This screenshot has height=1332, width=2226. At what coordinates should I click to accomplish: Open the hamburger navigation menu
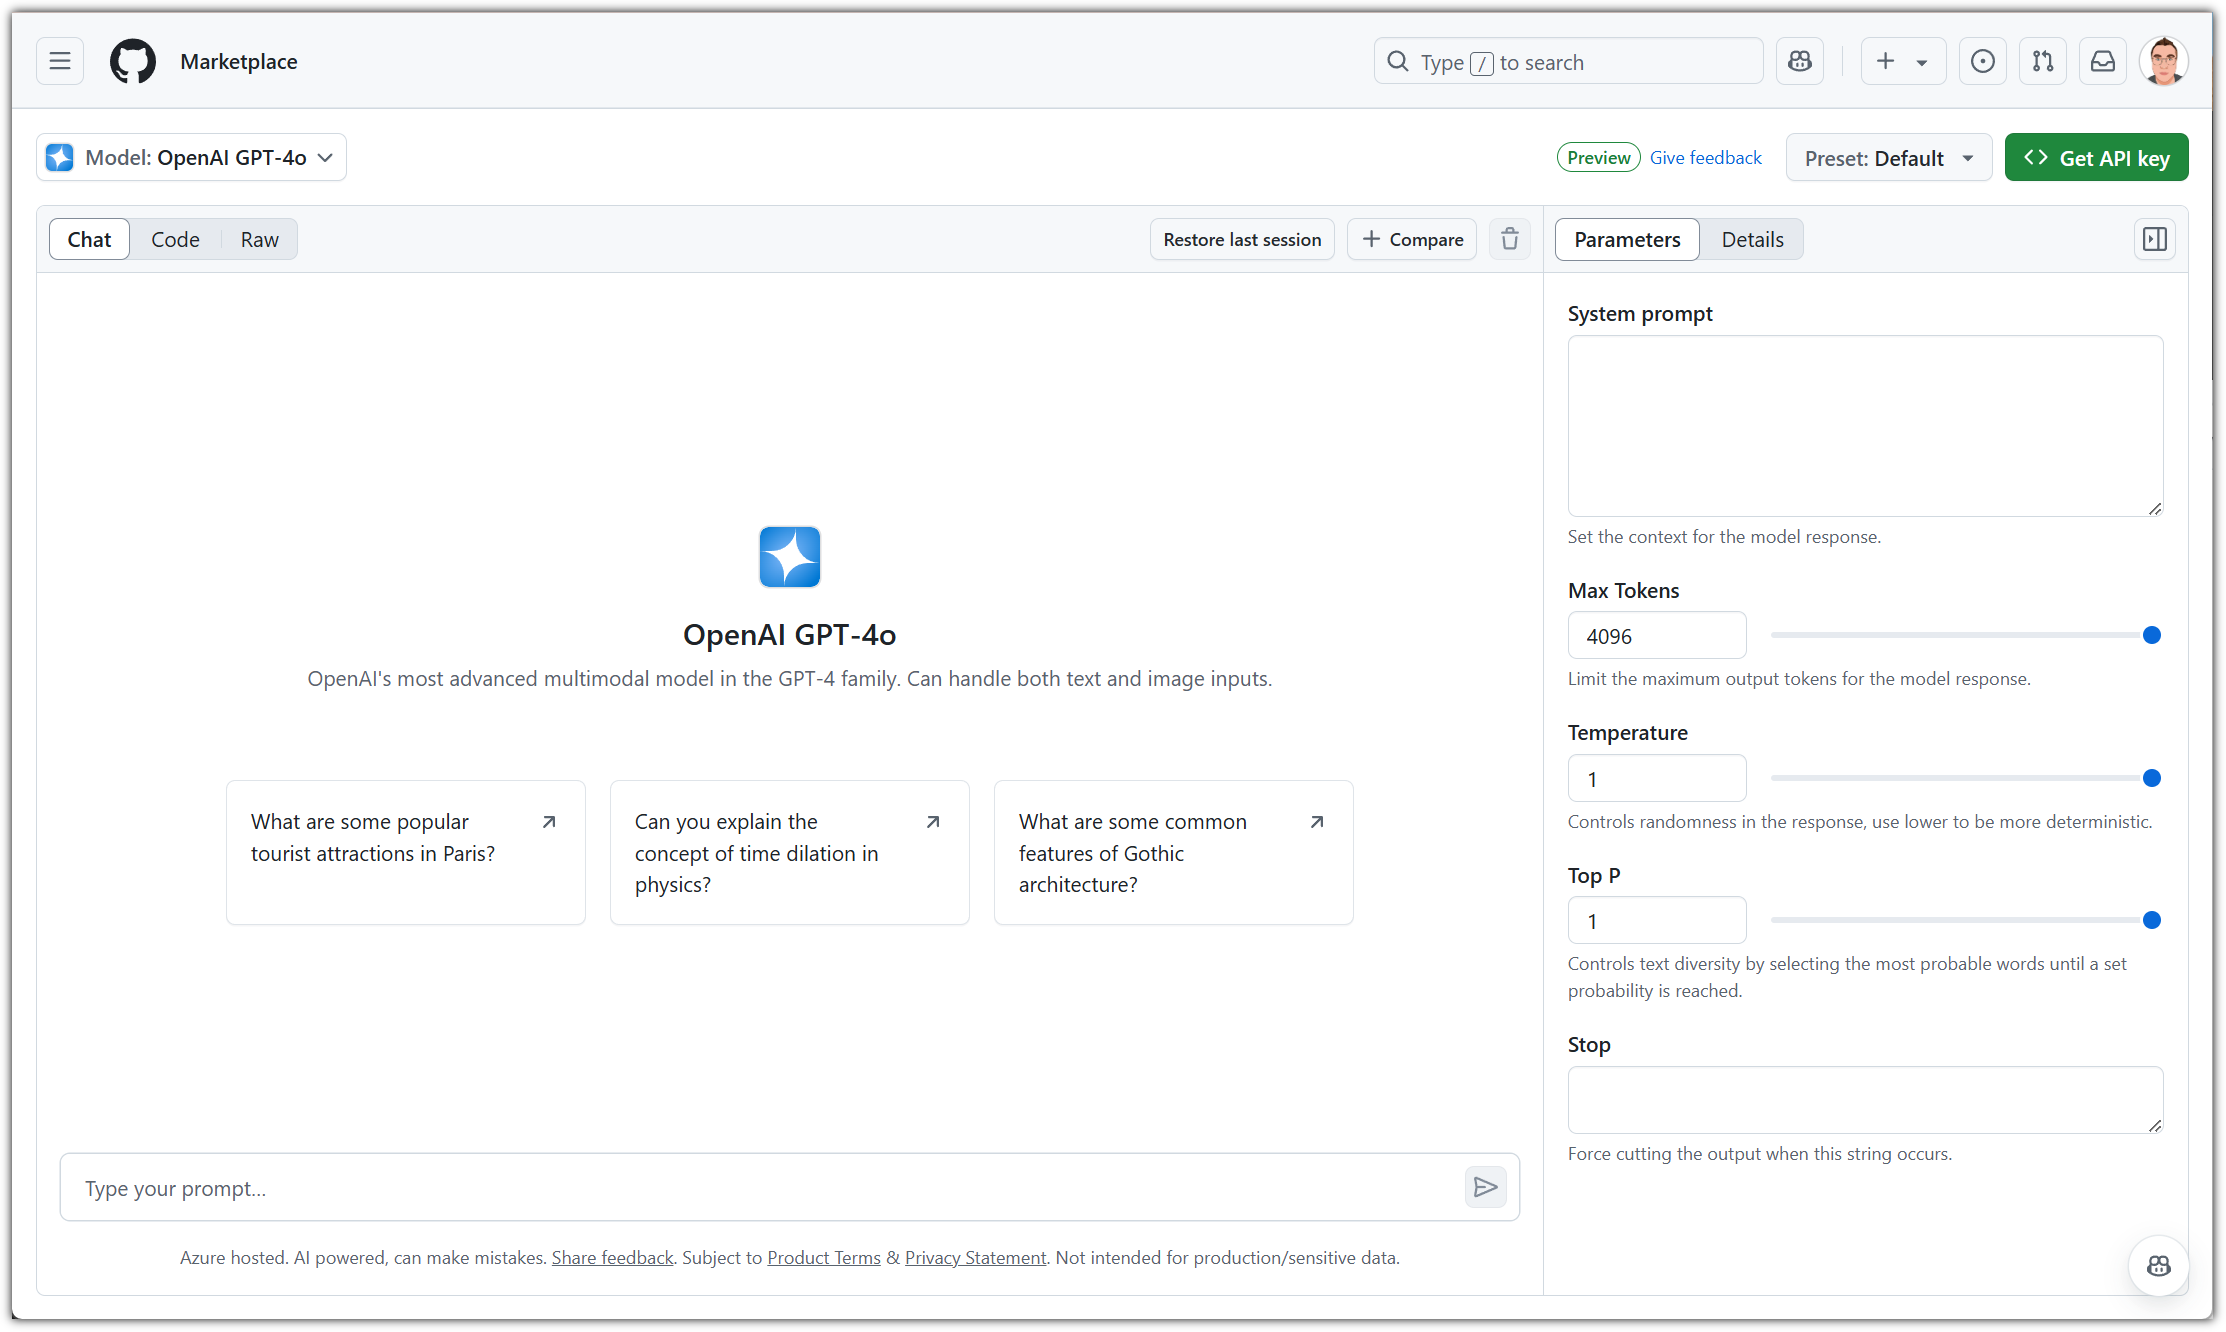coord(60,61)
